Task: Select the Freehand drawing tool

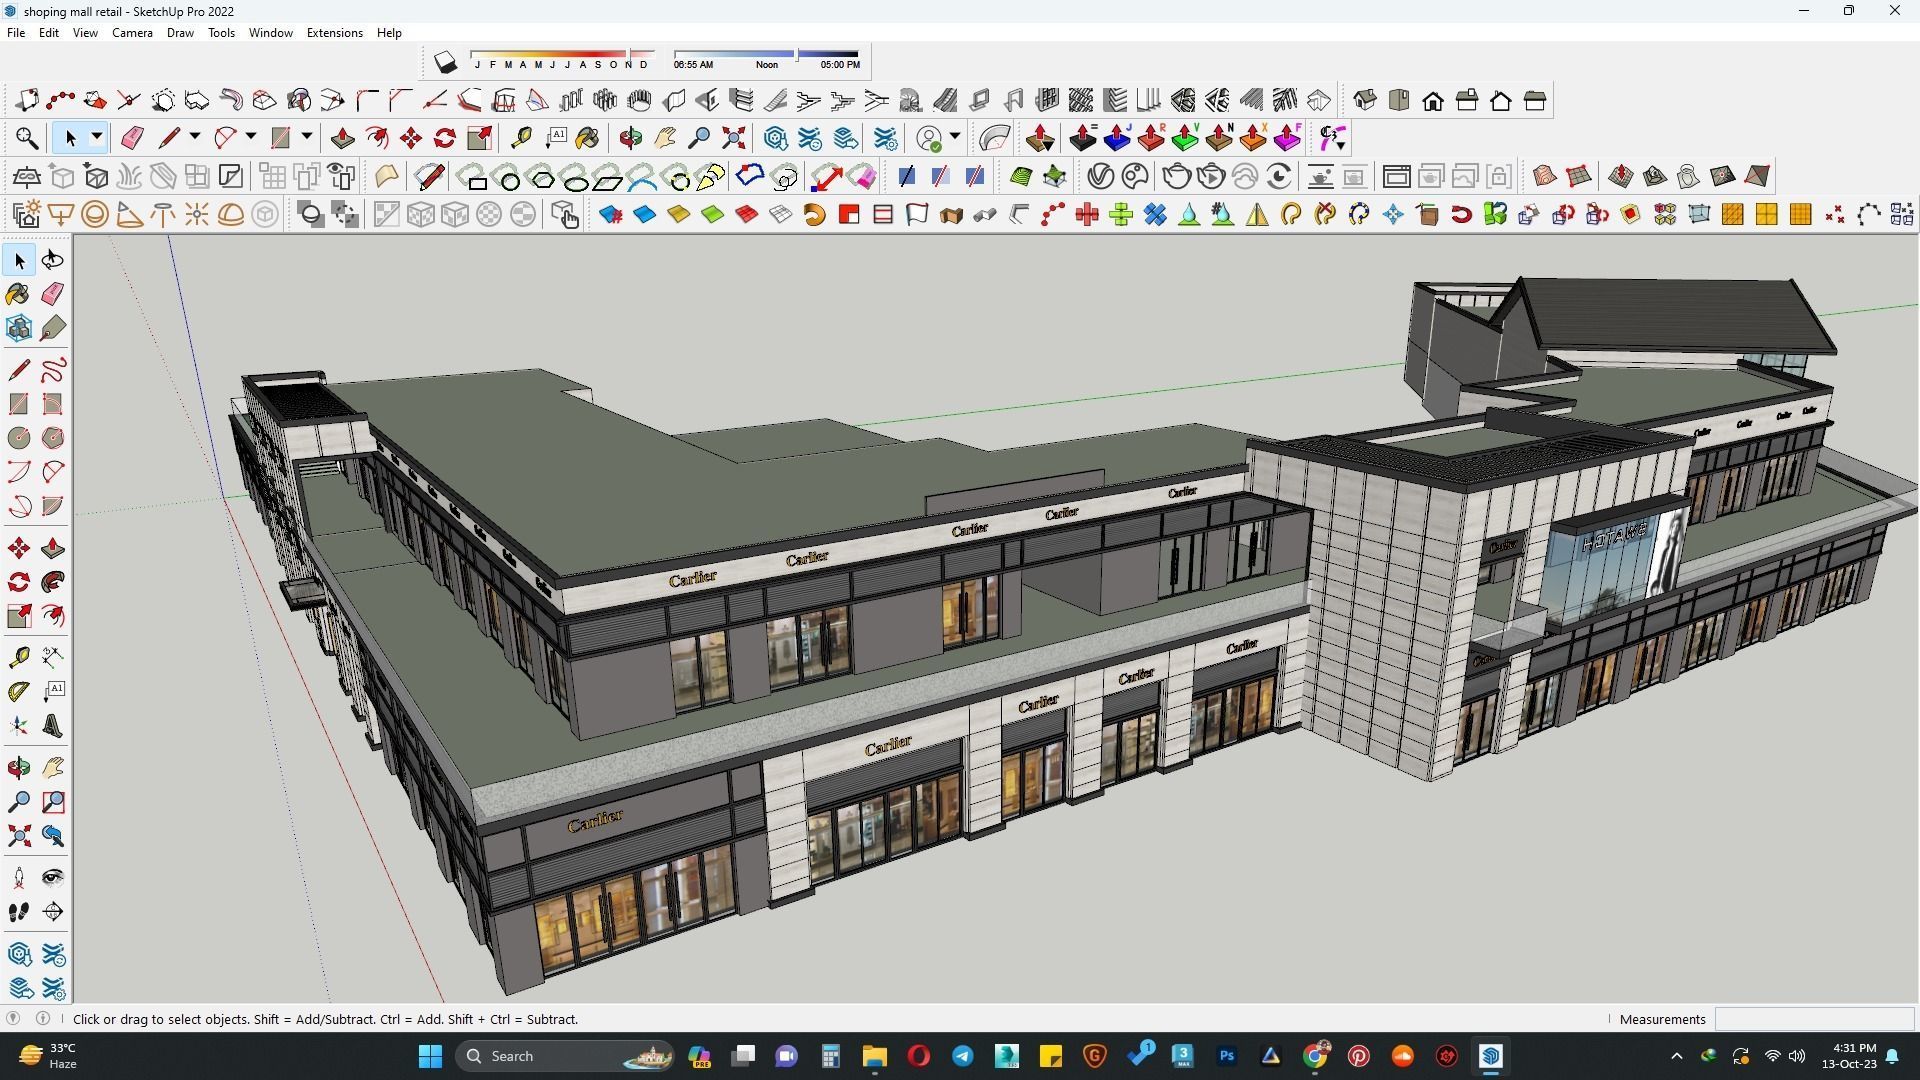Action: point(53,370)
